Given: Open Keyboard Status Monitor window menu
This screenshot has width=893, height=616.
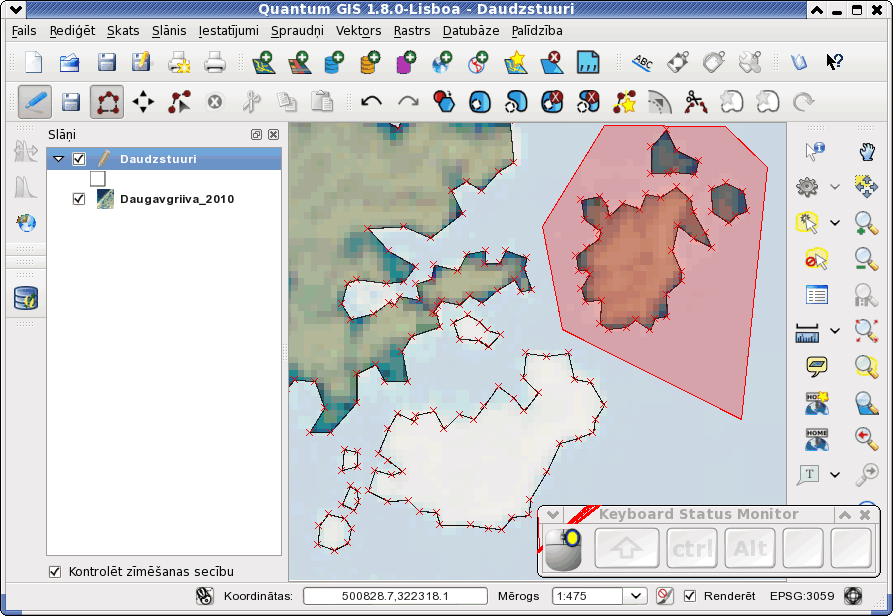Looking at the screenshot, I should coord(552,514).
